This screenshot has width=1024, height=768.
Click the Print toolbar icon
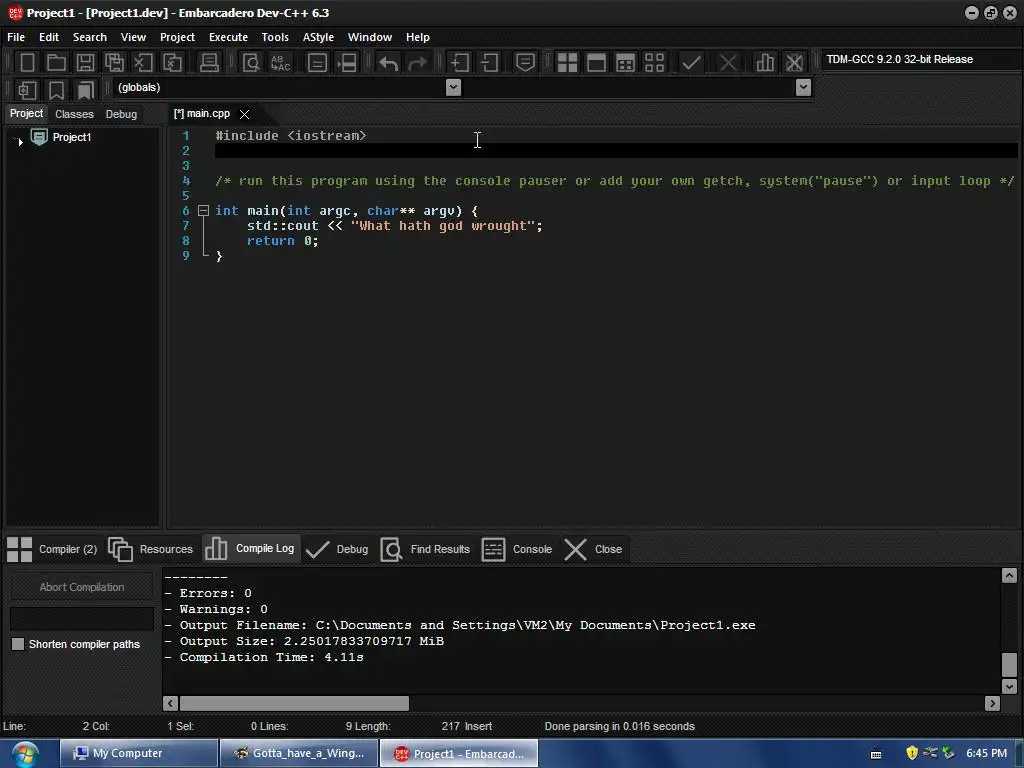pos(209,63)
